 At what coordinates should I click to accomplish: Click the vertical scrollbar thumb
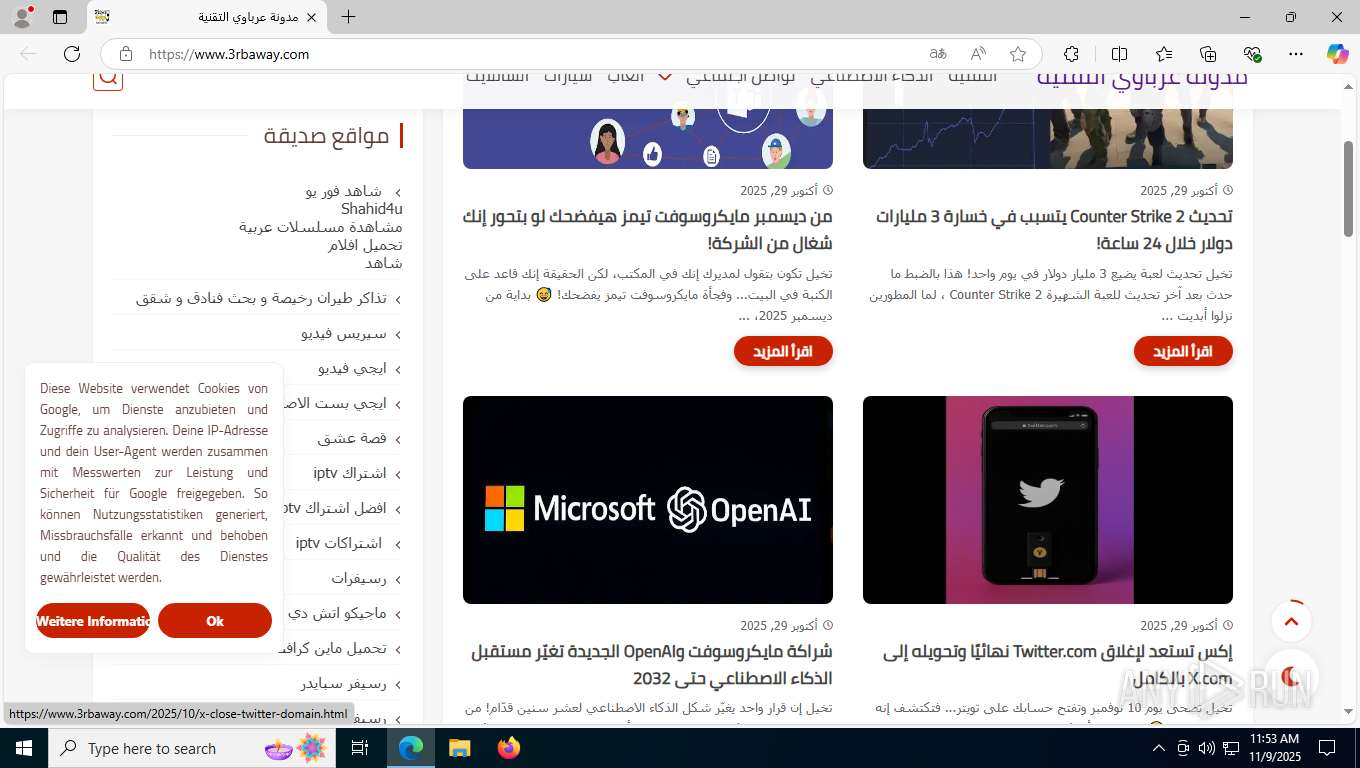click(x=1348, y=188)
